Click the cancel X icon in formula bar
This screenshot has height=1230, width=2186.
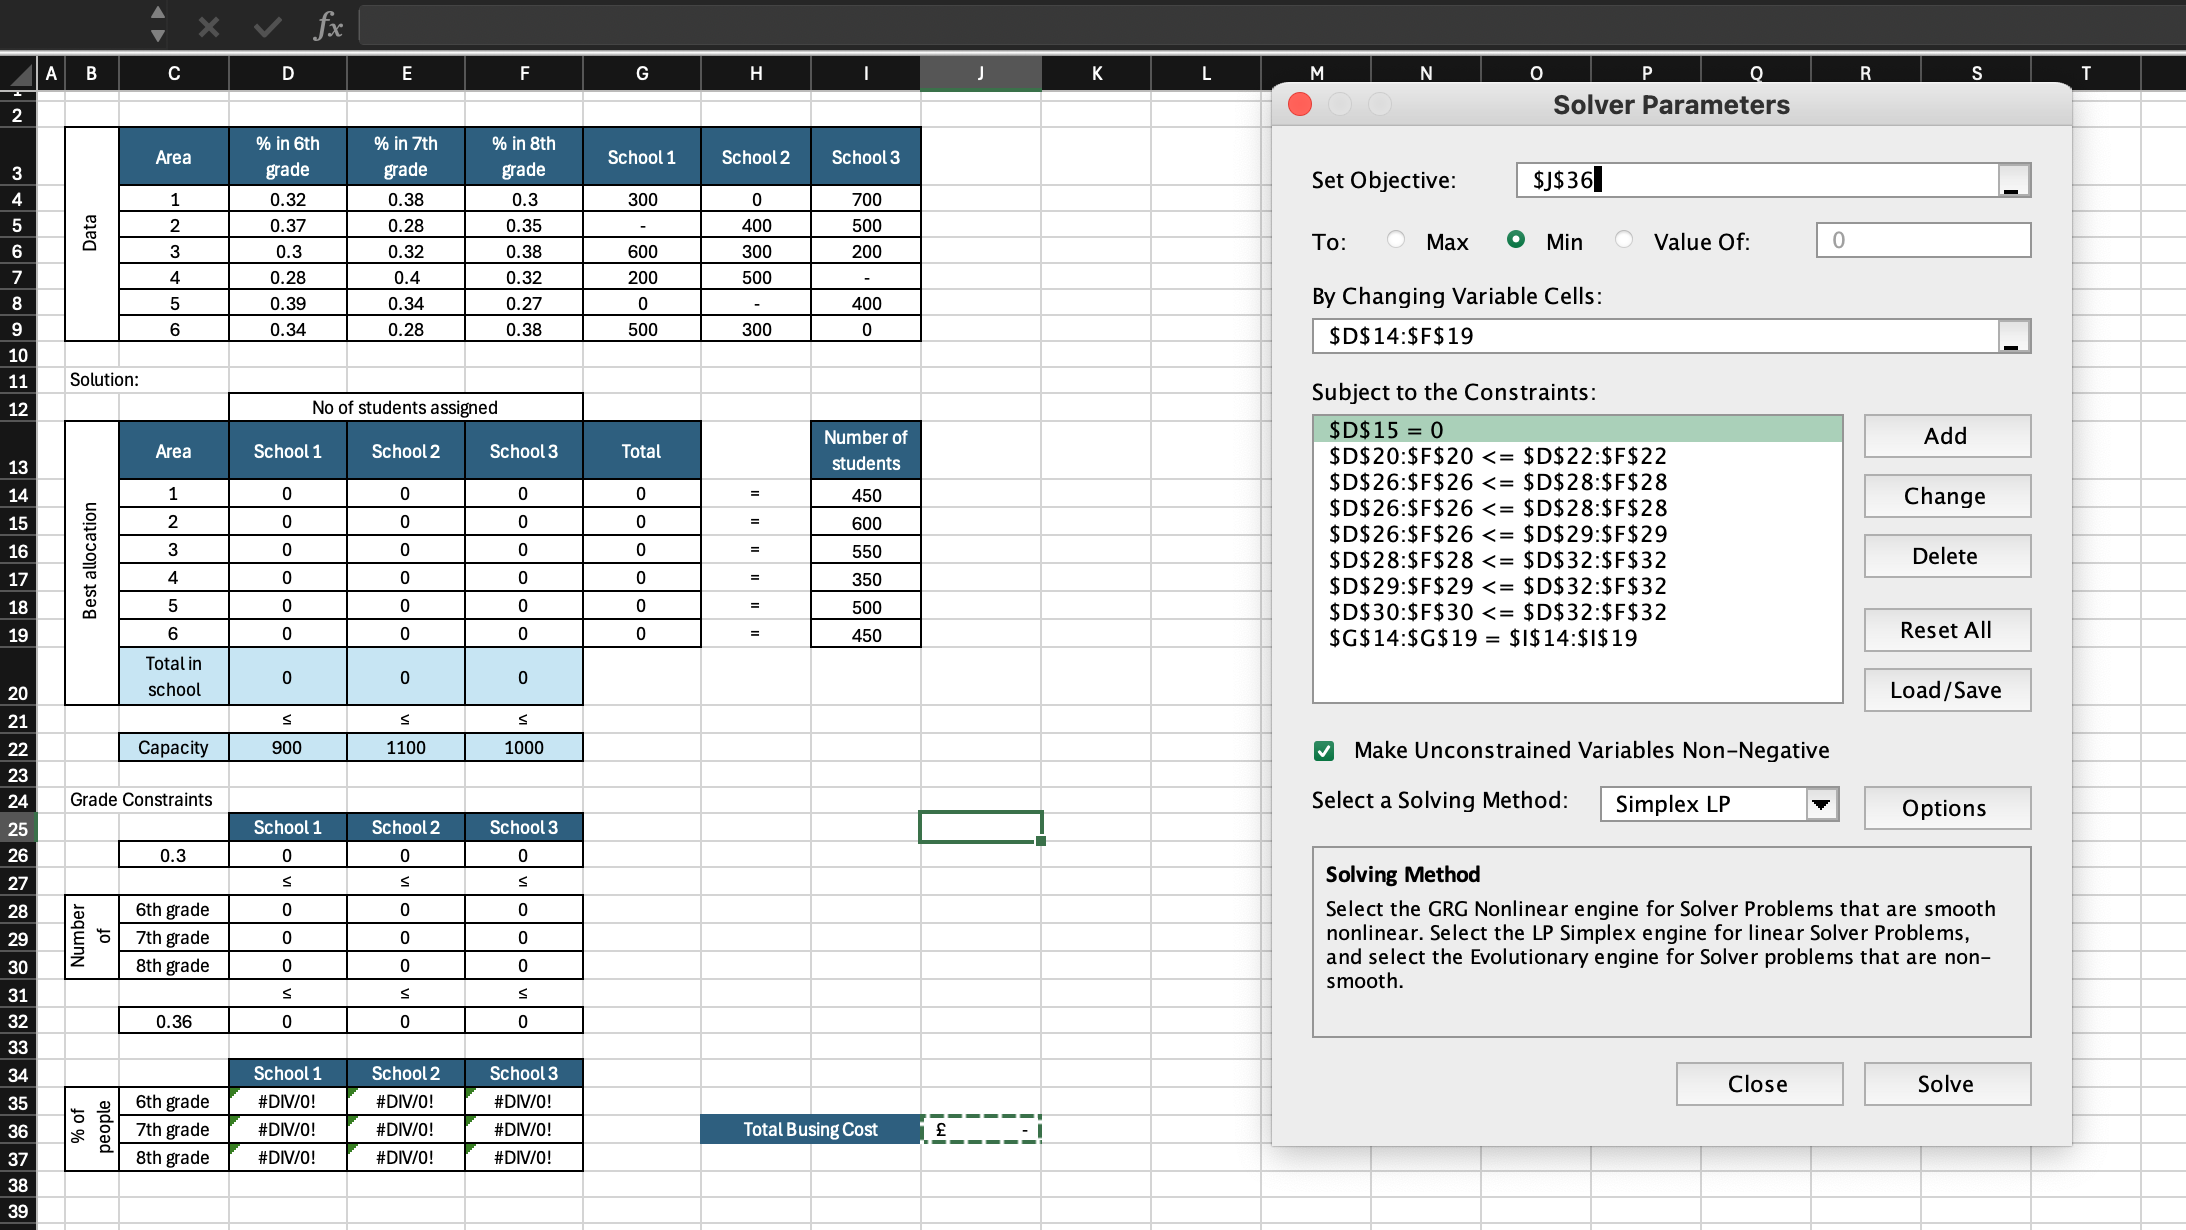pos(208,26)
